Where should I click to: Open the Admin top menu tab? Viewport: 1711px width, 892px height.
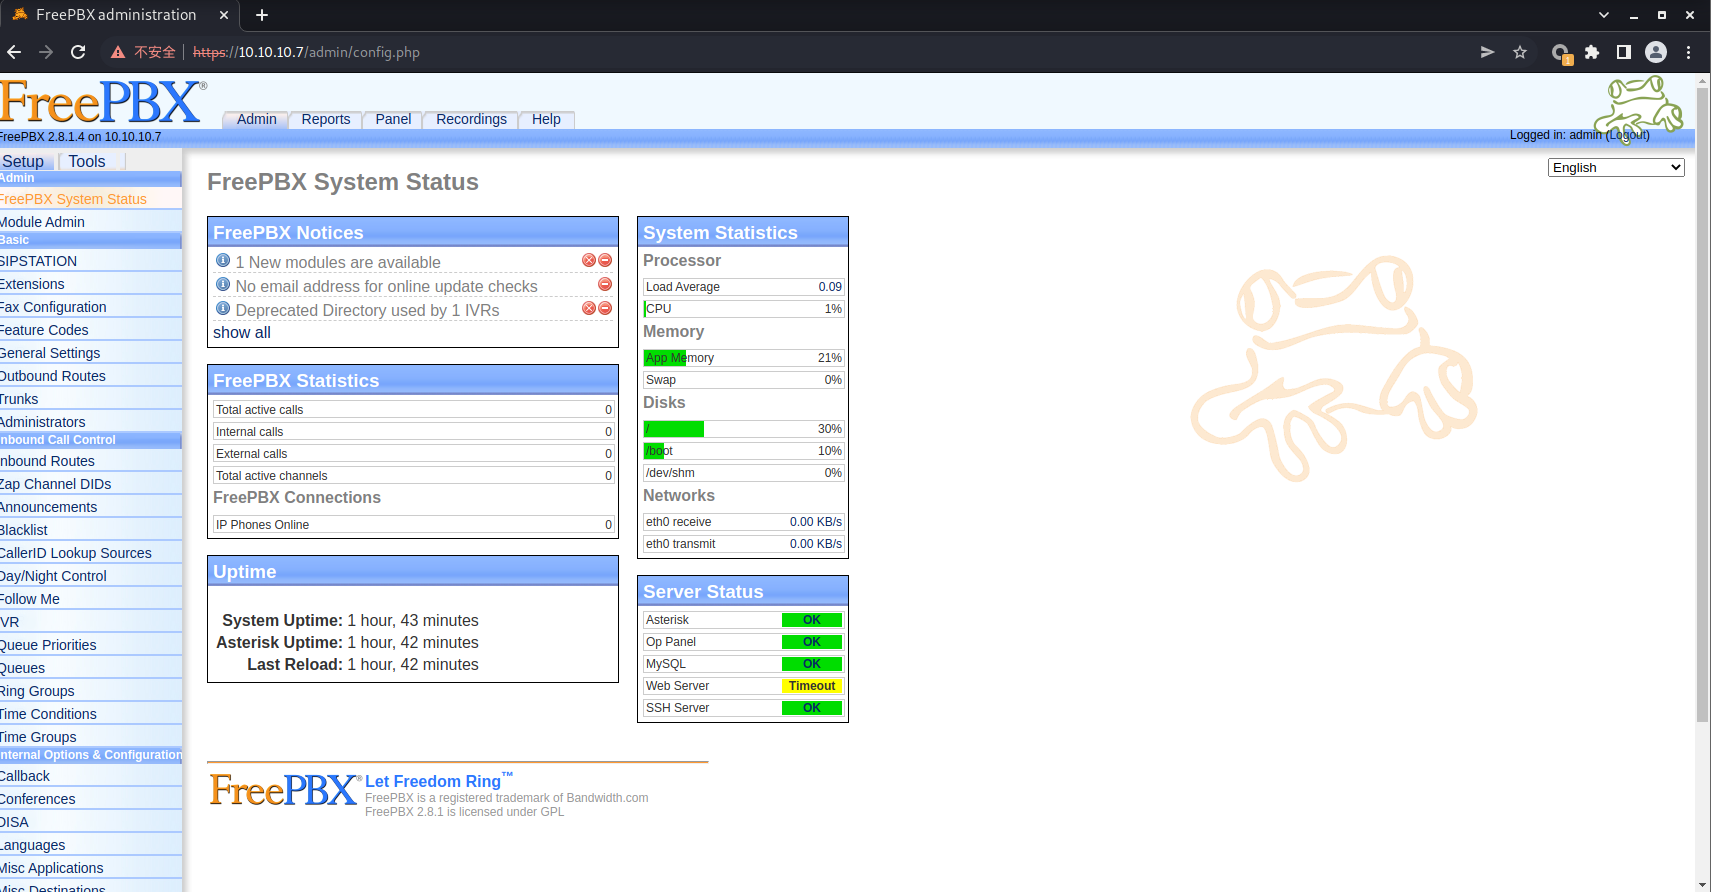tap(256, 119)
